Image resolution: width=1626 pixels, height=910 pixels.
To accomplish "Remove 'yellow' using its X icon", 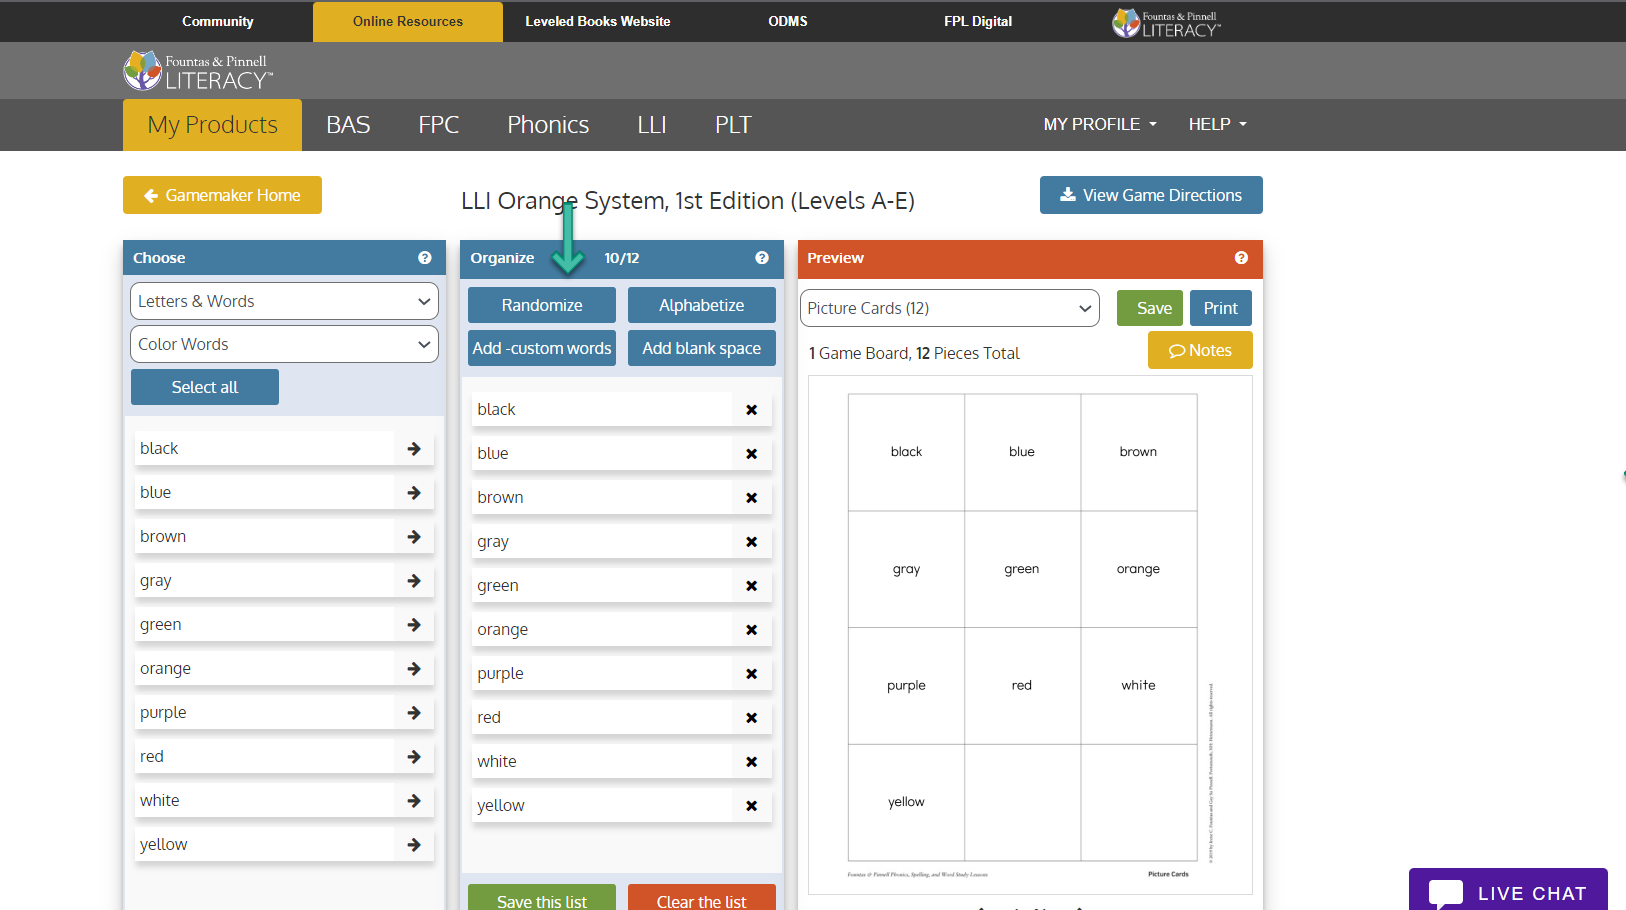I will click(751, 805).
